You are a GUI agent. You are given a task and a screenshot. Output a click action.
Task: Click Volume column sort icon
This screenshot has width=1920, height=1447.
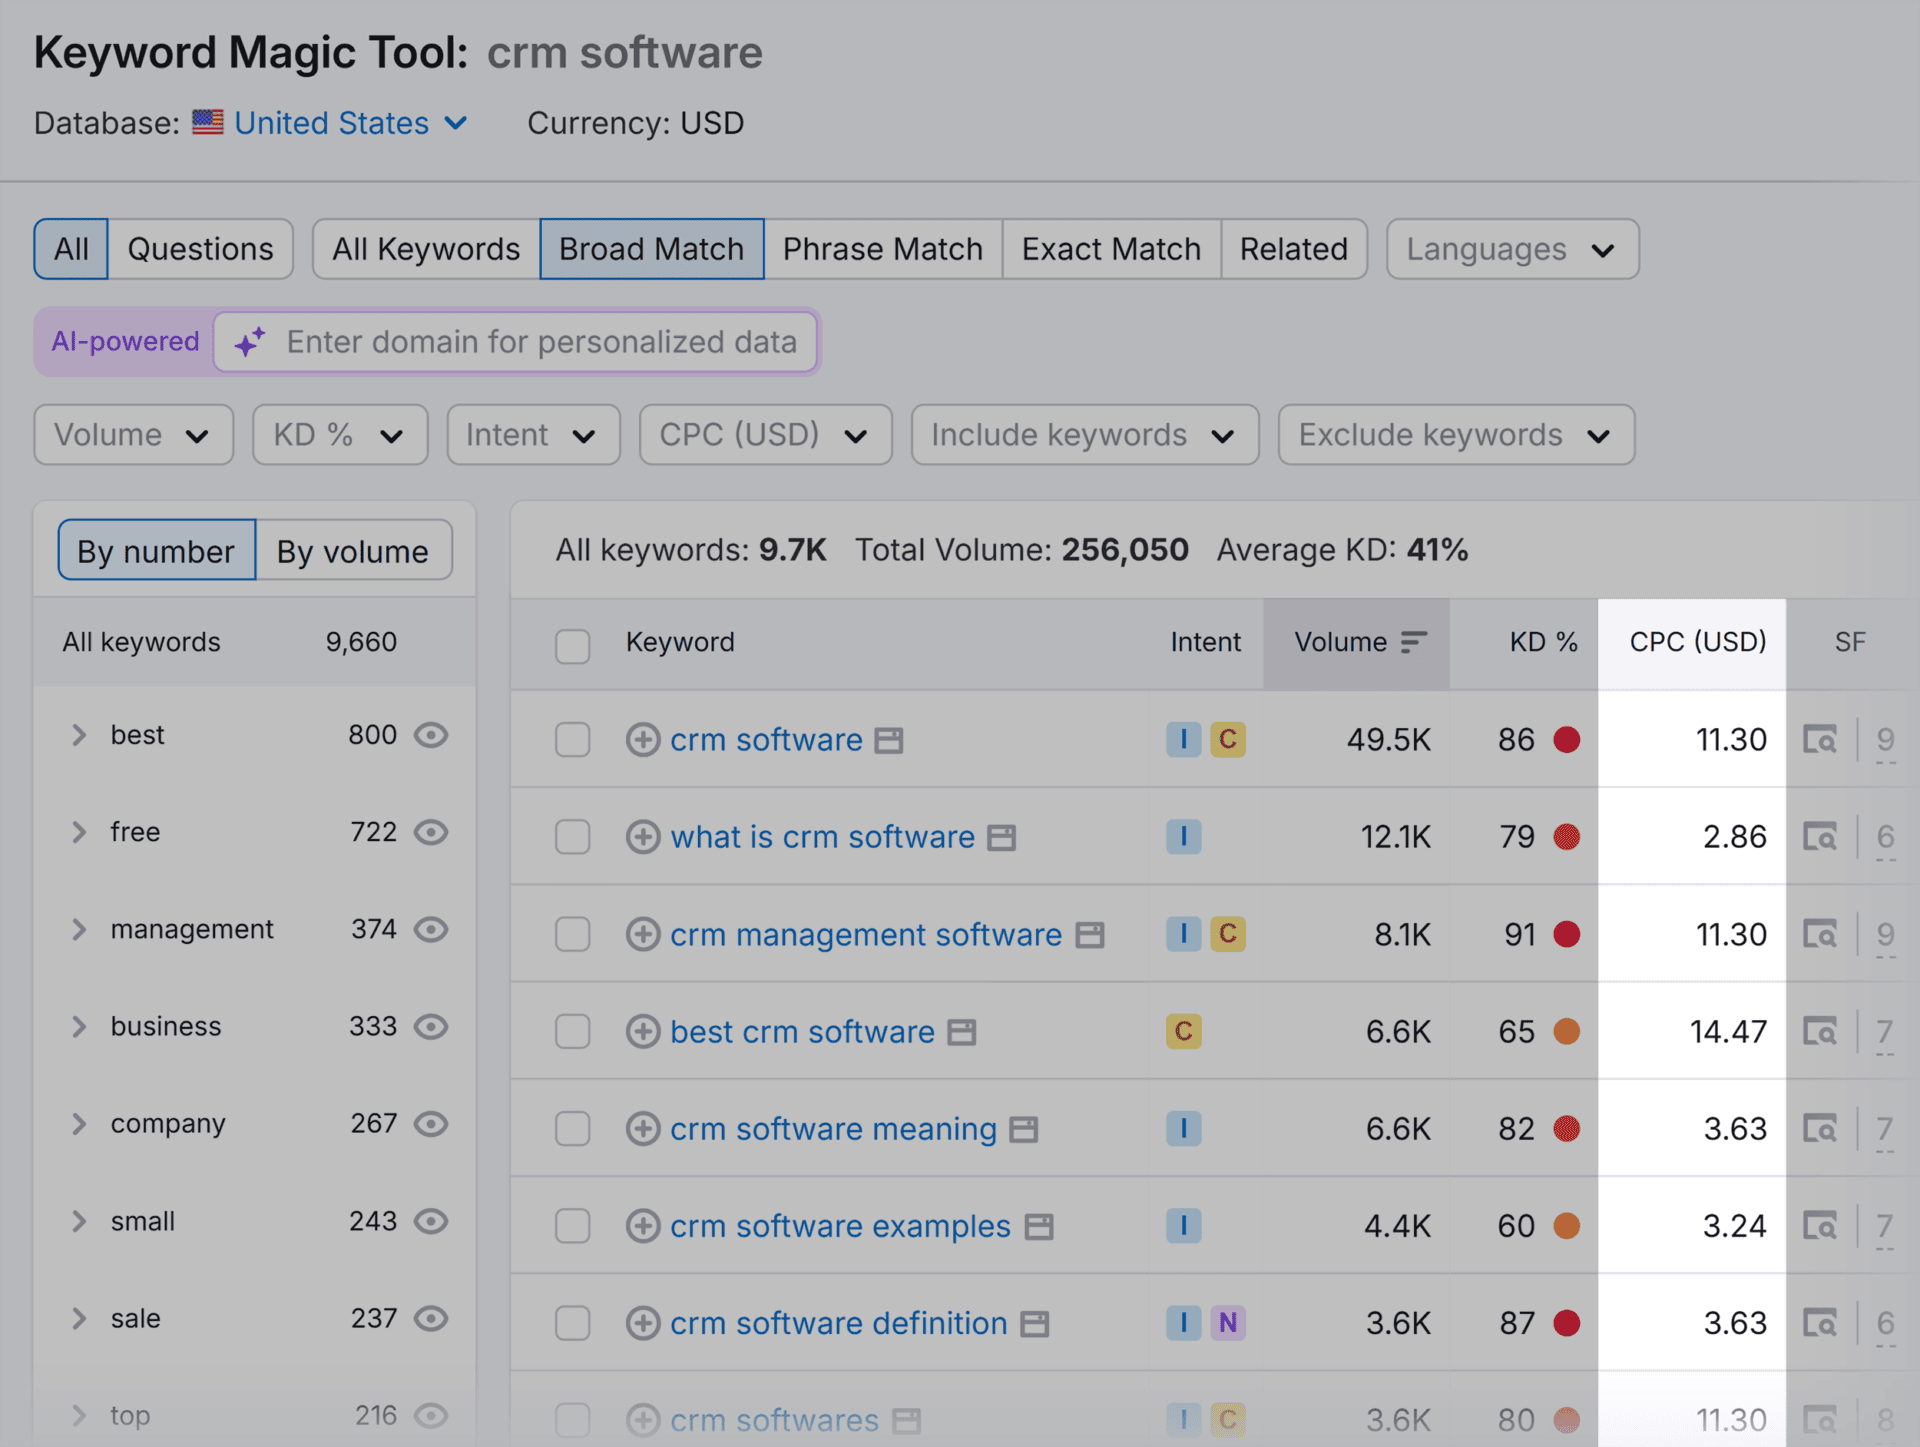[x=1413, y=642]
